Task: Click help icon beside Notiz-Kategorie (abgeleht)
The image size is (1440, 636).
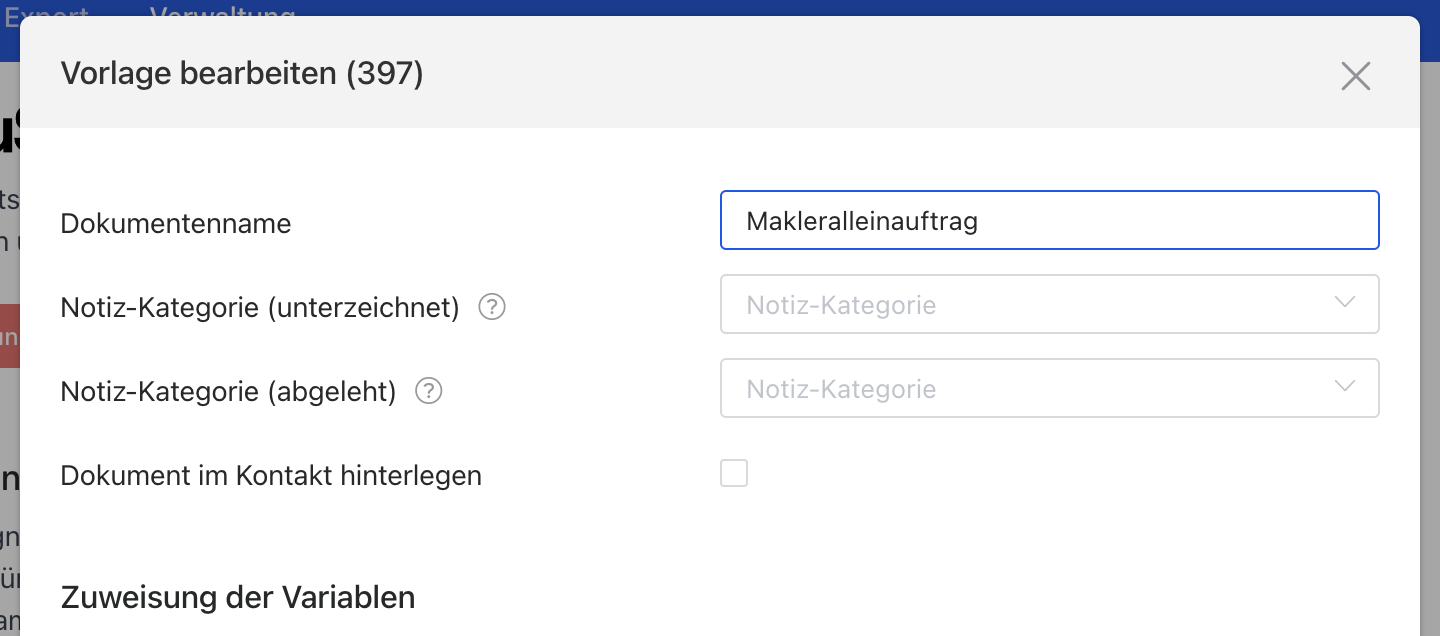Action: click(x=429, y=391)
